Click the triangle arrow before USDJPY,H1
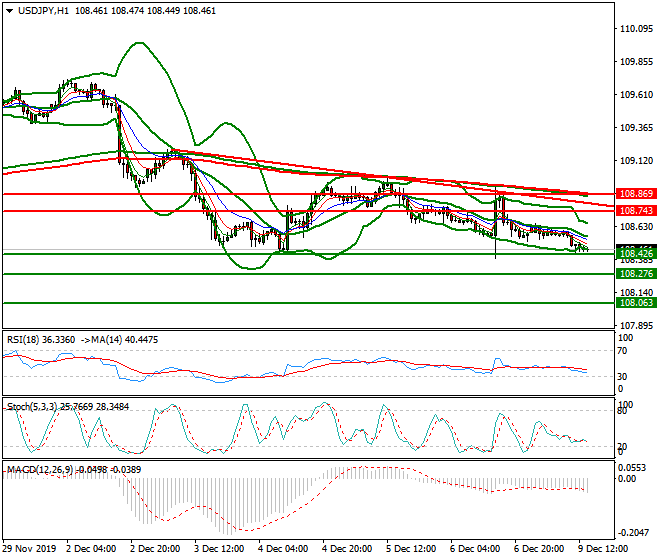The width and height of the screenshot is (660, 560). pyautogui.click(x=9, y=10)
